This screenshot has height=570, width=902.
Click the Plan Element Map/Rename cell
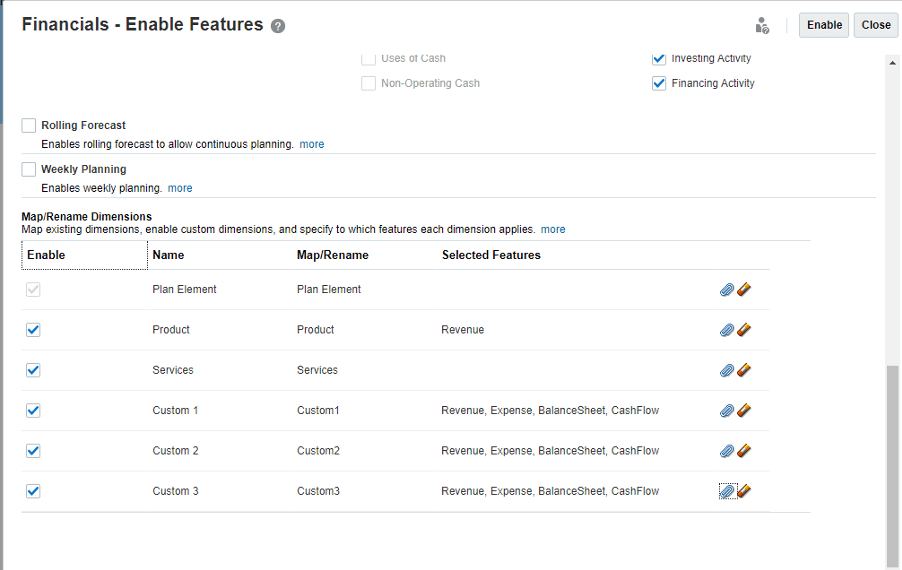pos(328,289)
